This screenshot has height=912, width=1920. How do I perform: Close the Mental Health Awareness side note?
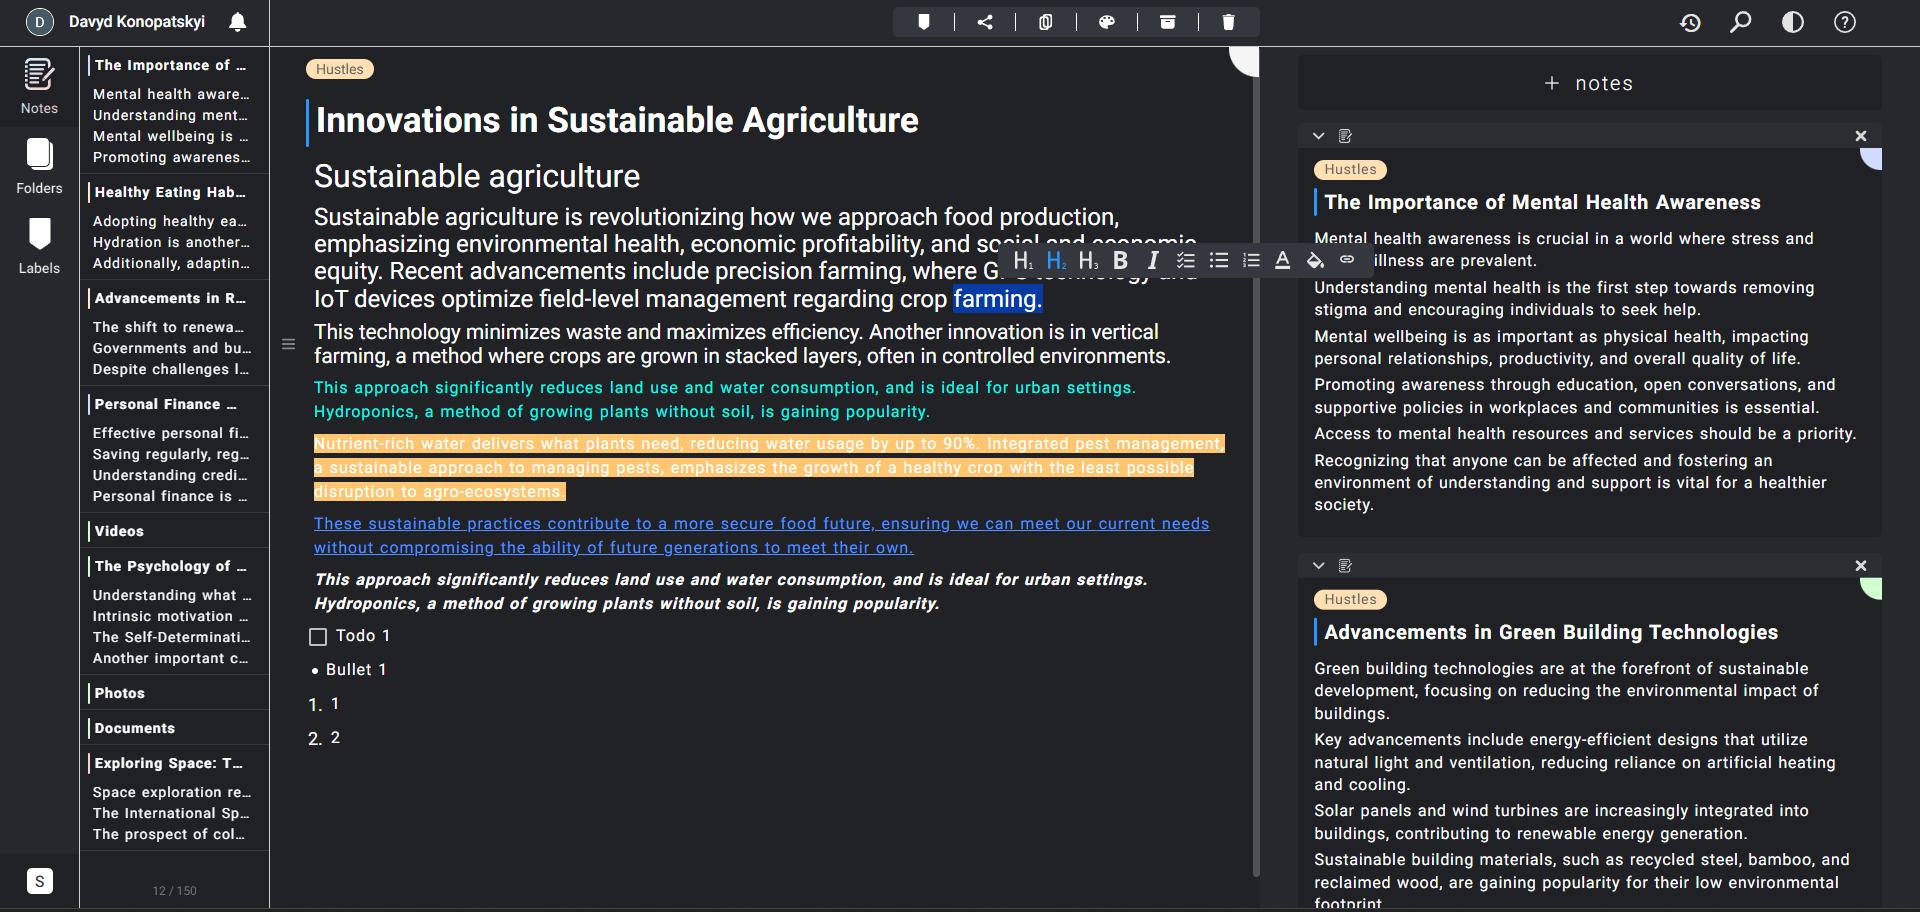tap(1861, 136)
